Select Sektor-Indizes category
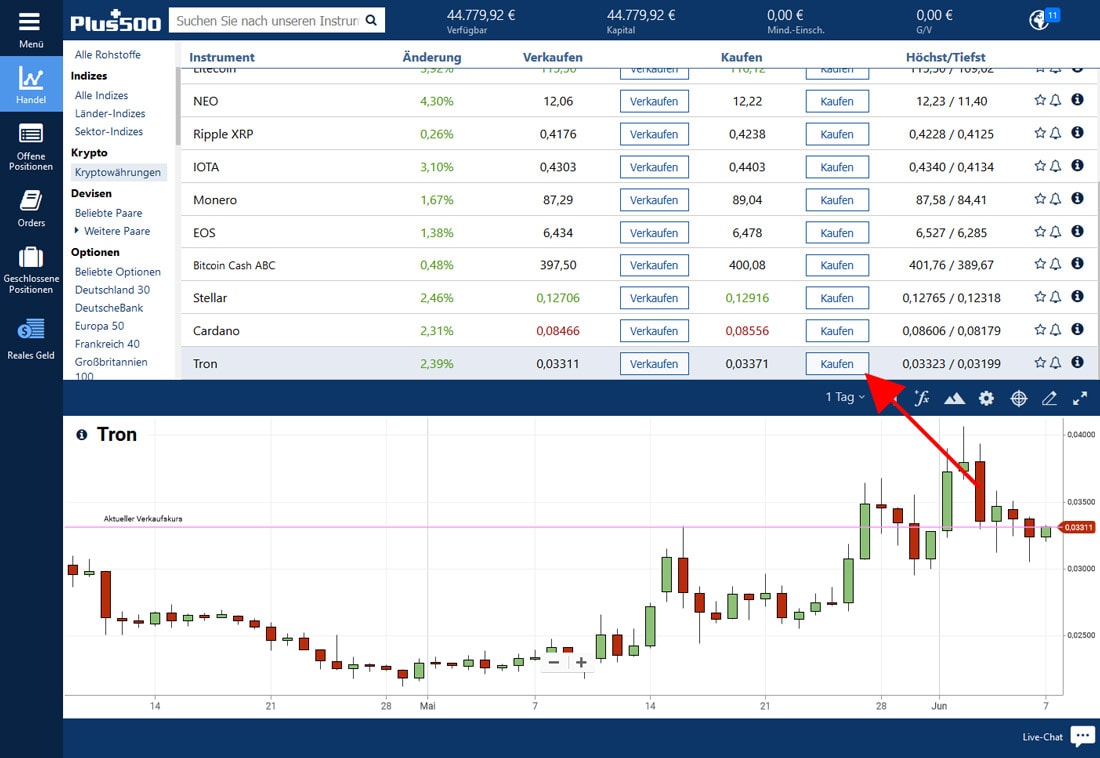Image resolution: width=1100 pixels, height=758 pixels. (x=109, y=132)
